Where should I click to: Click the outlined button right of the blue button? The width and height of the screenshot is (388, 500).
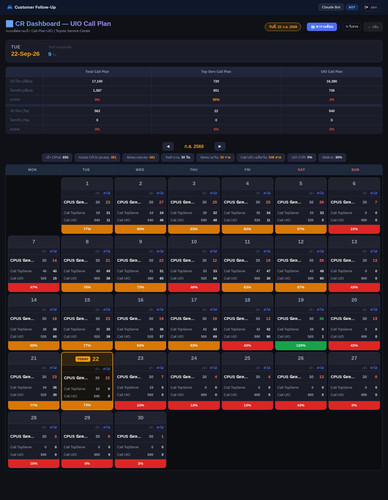point(351,27)
